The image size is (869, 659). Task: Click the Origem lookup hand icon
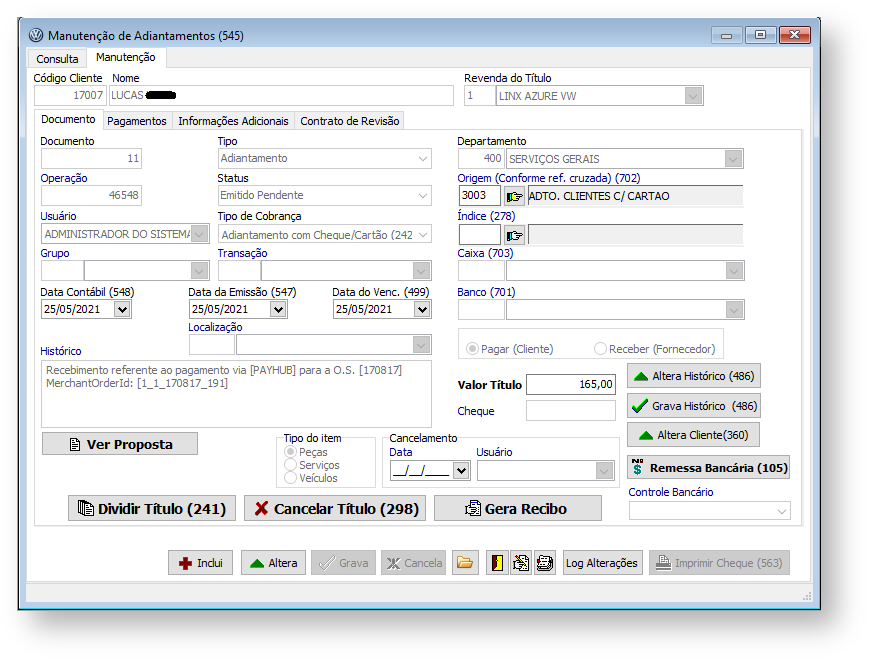pyautogui.click(x=514, y=196)
